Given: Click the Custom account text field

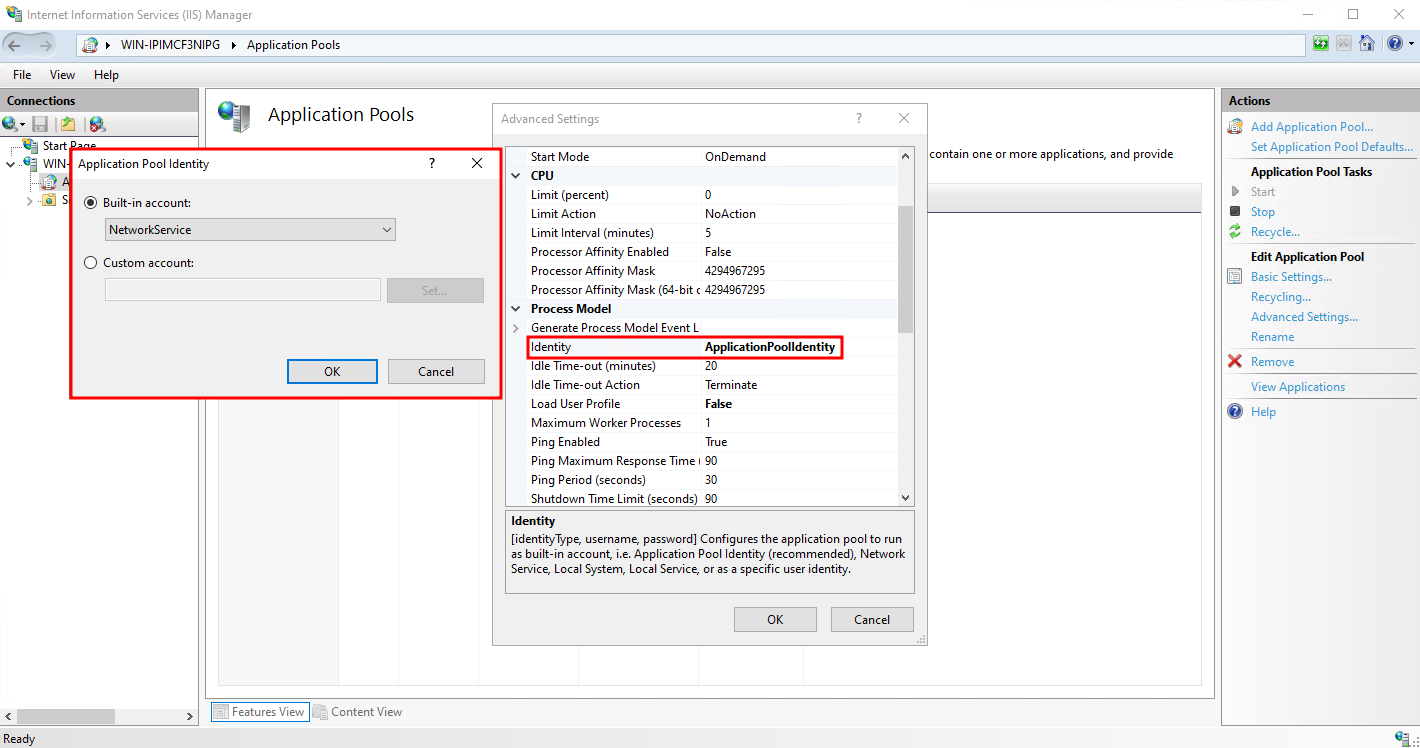Looking at the screenshot, I should (243, 290).
